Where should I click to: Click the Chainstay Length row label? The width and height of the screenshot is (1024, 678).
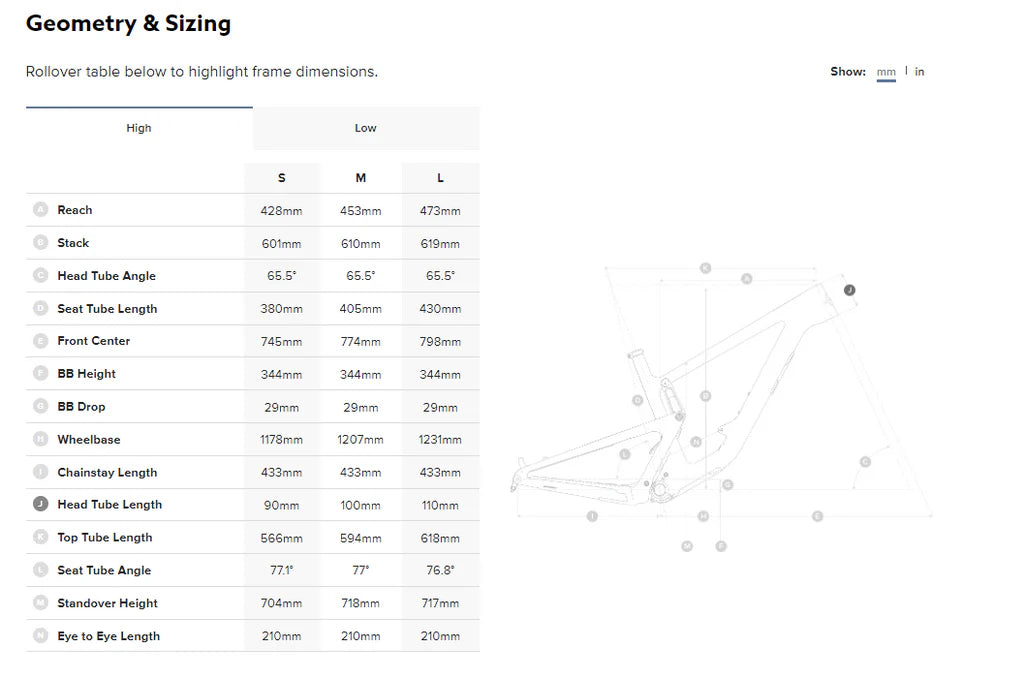tap(107, 472)
